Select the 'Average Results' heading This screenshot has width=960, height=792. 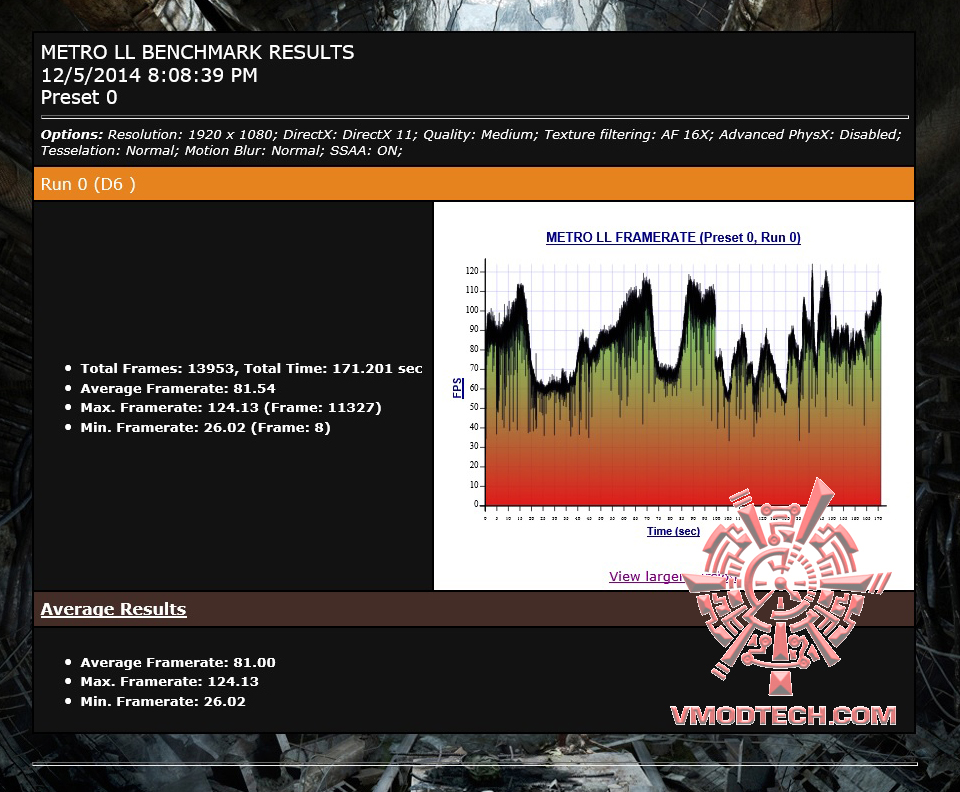[113, 609]
